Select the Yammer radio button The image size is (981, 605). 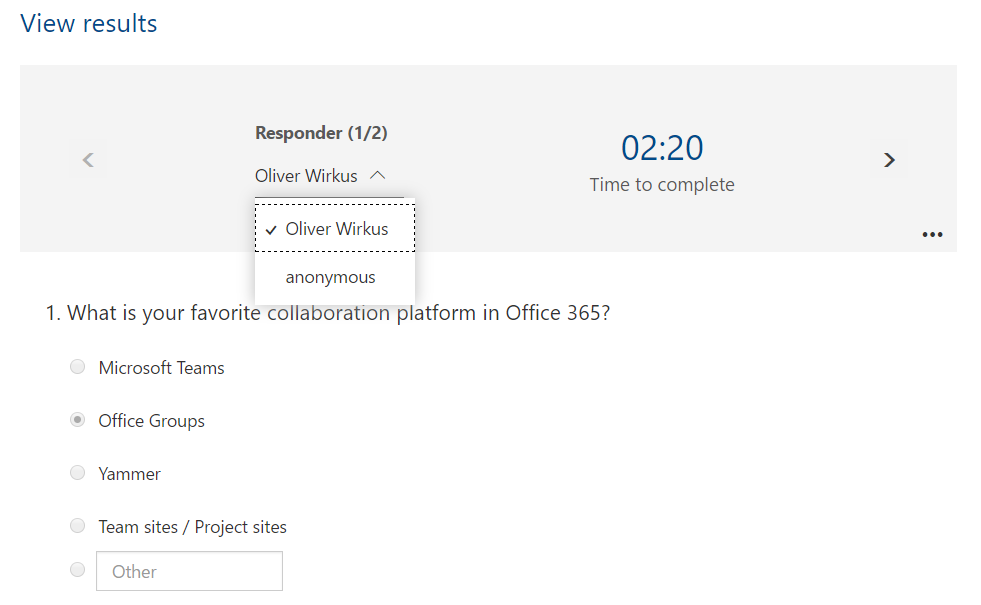coord(78,472)
